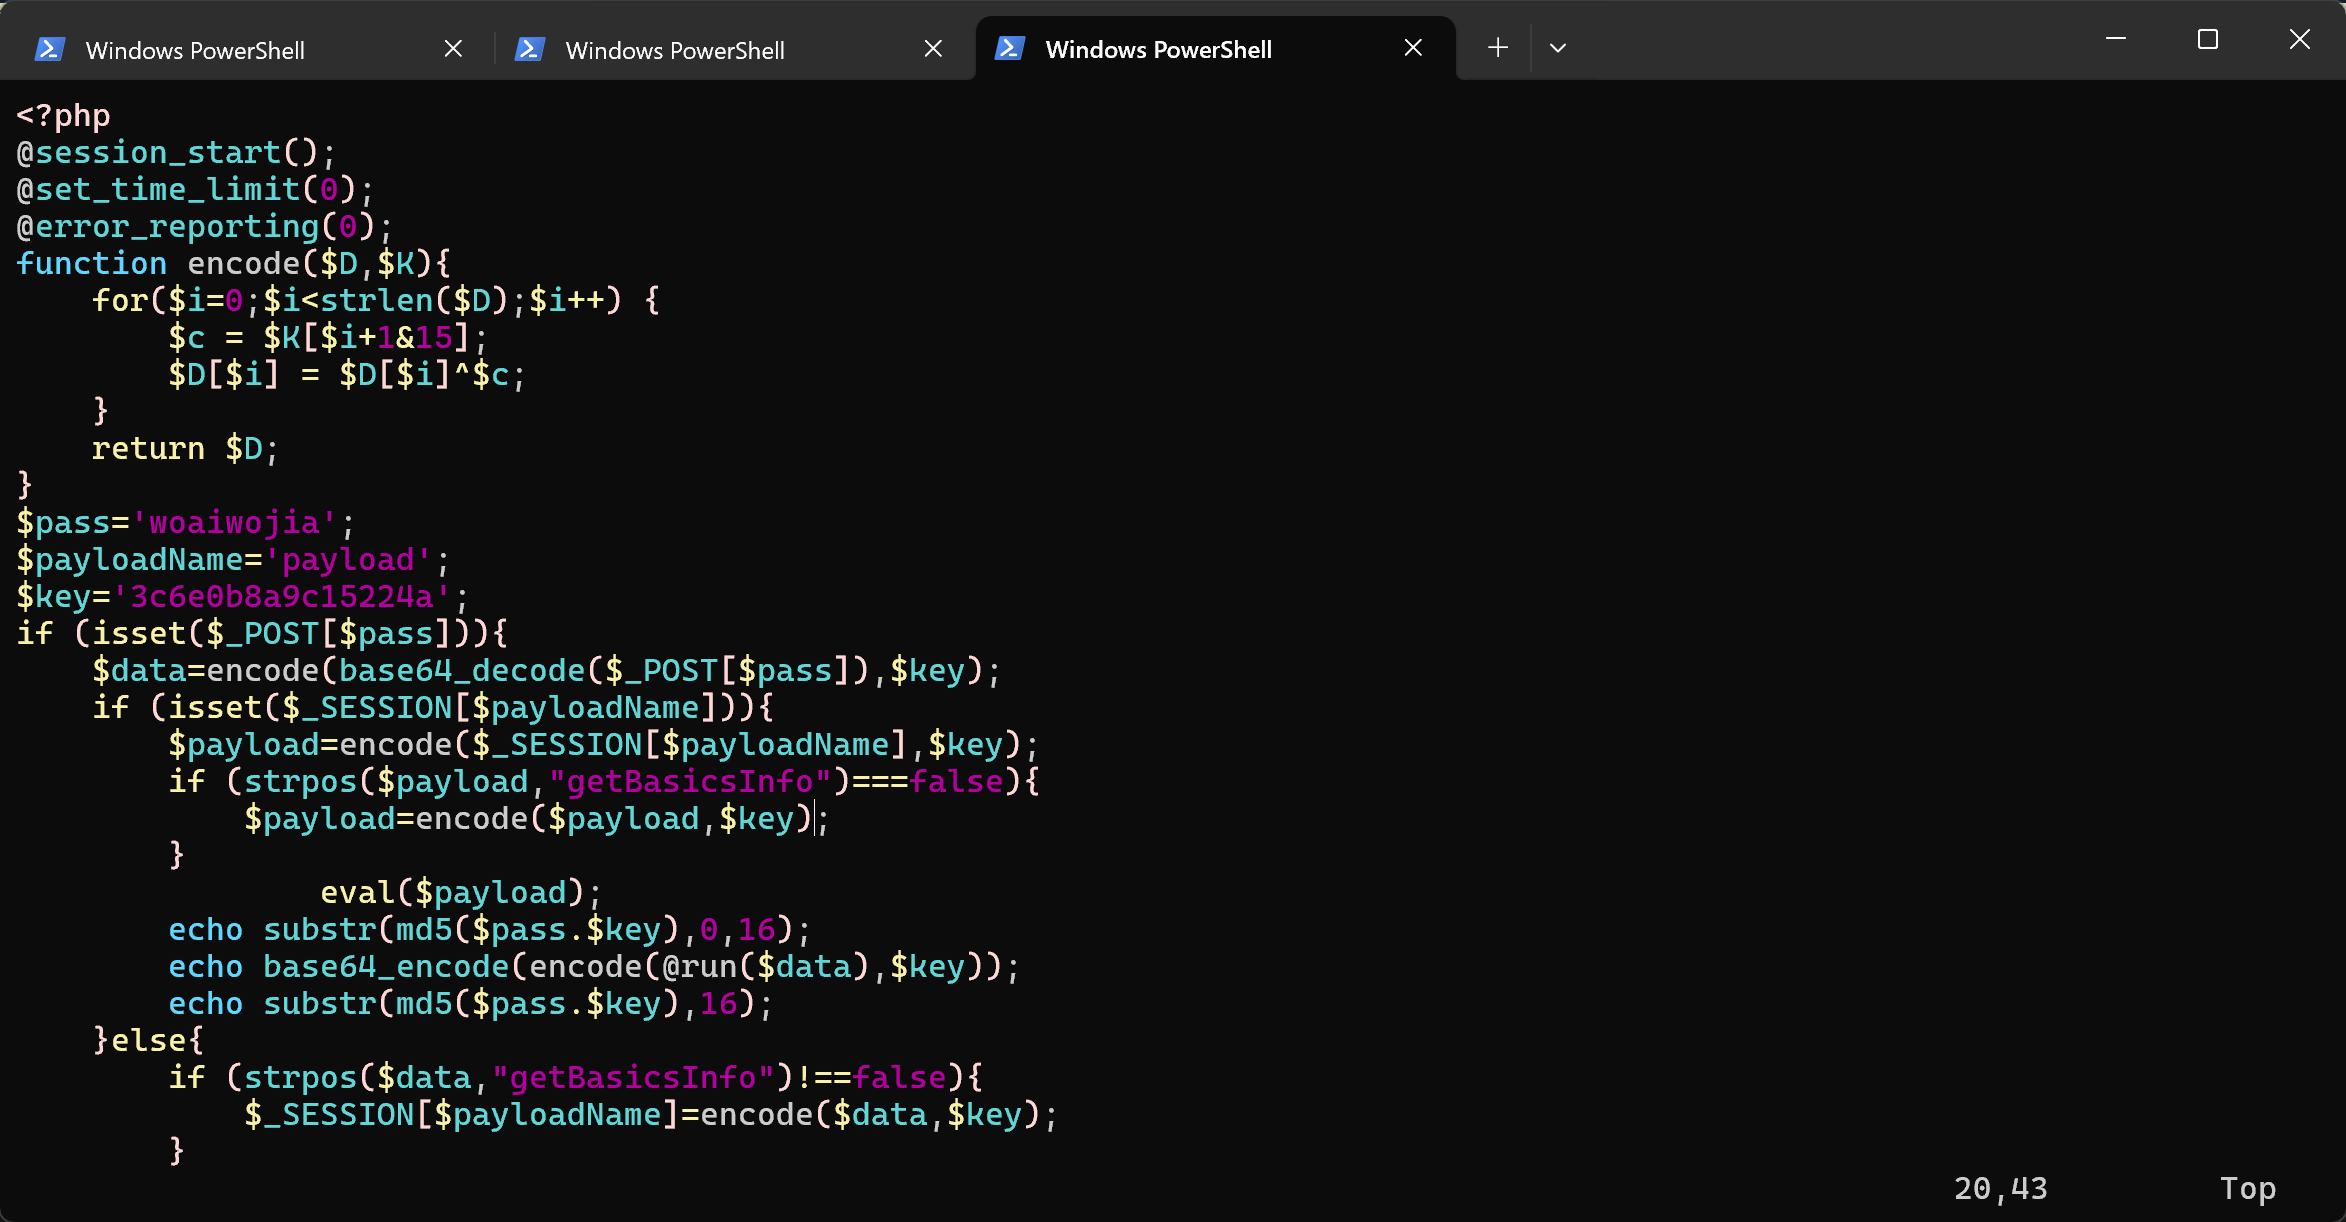This screenshot has width=2346, height=1222.
Task: Click the function encode definition line
Action: [x=232, y=263]
